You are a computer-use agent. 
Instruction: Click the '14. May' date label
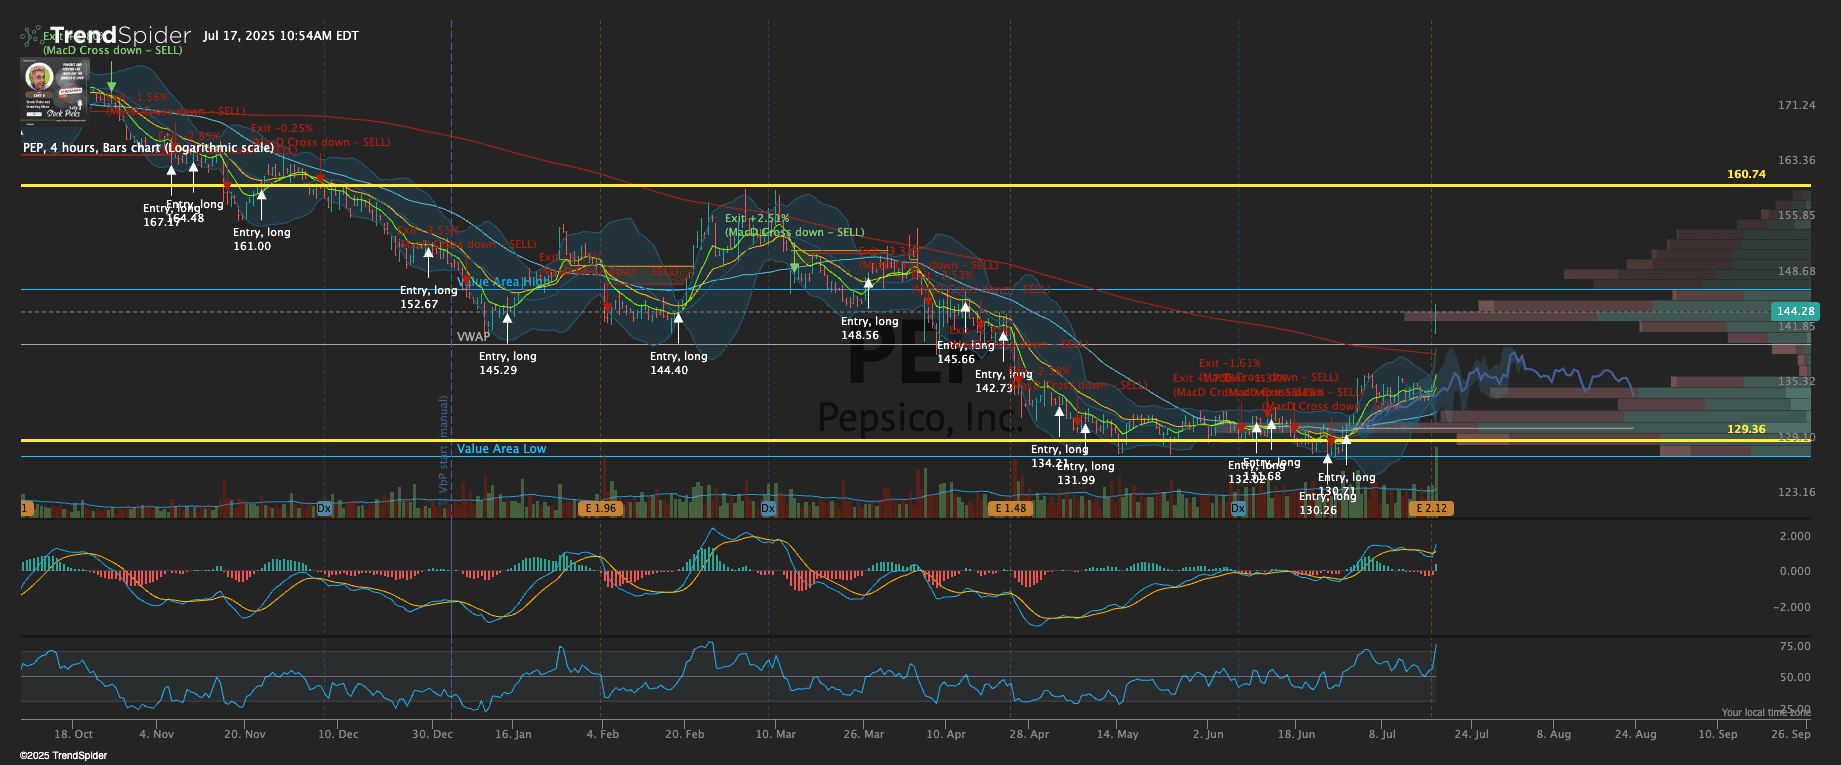point(1117,734)
